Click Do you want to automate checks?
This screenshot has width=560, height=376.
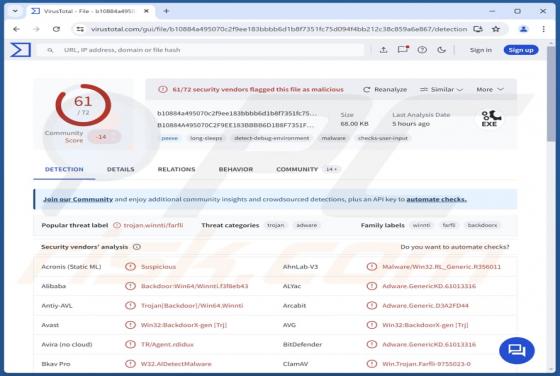pyautogui.click(x=455, y=247)
